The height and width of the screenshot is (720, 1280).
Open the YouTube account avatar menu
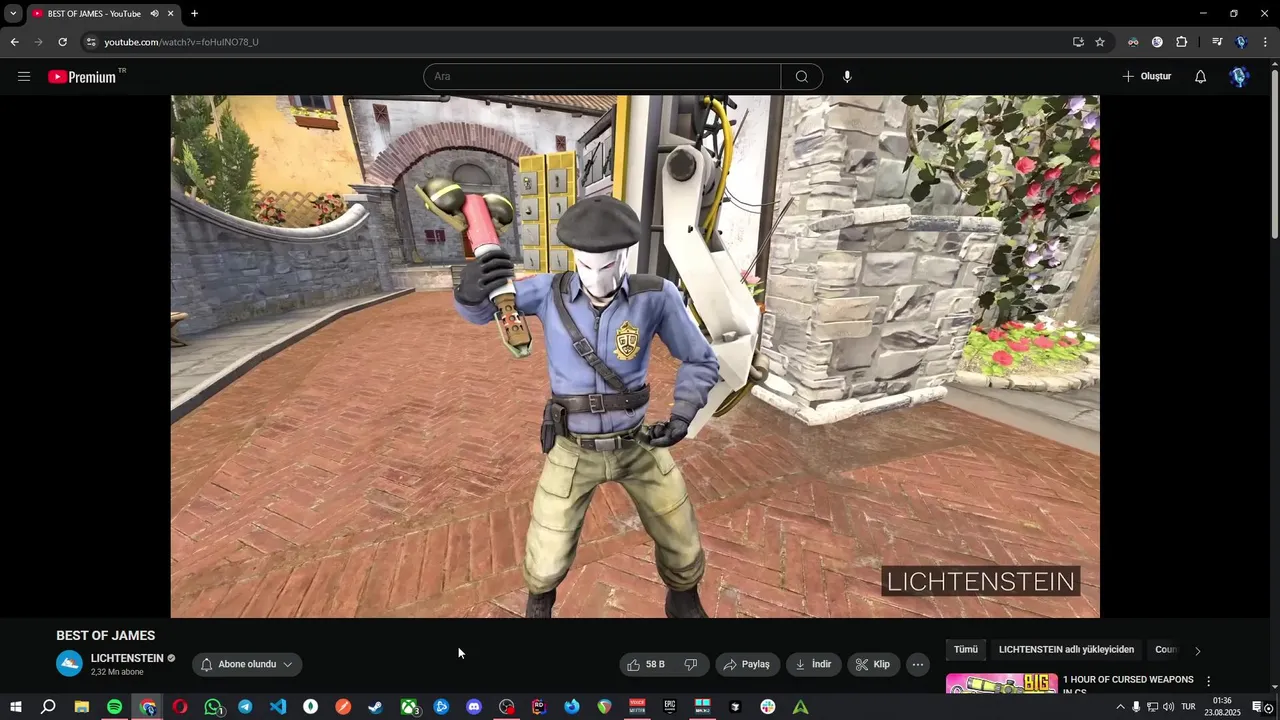(1239, 77)
